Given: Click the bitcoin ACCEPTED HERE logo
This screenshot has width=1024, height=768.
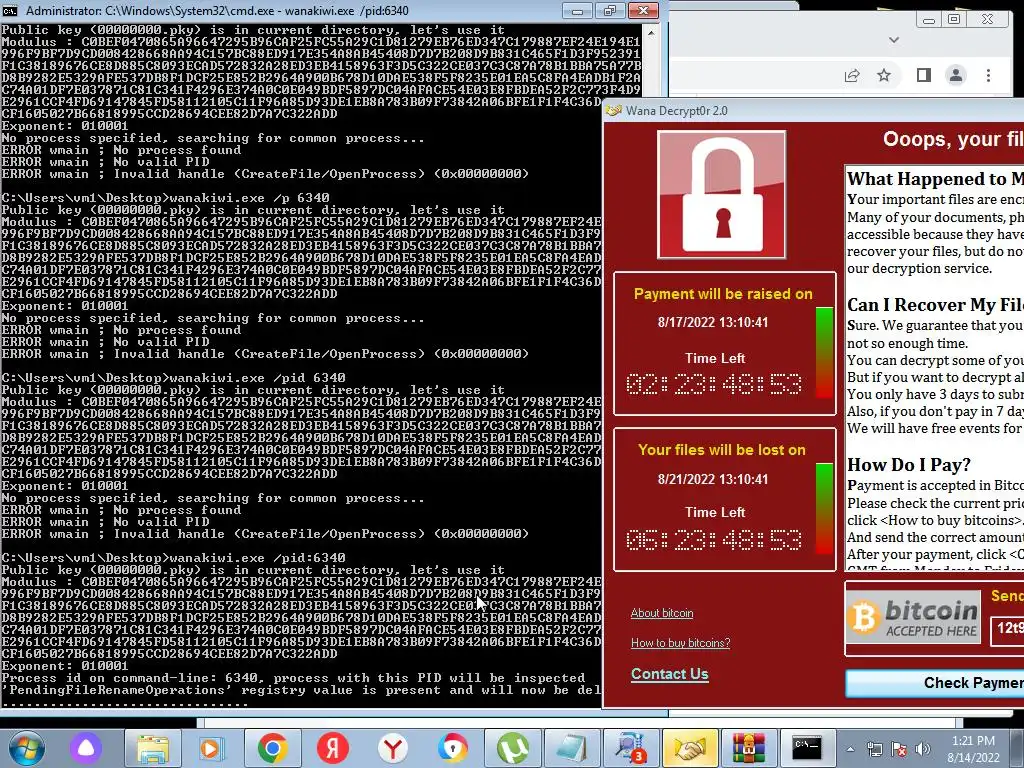Looking at the screenshot, I should click(x=913, y=617).
